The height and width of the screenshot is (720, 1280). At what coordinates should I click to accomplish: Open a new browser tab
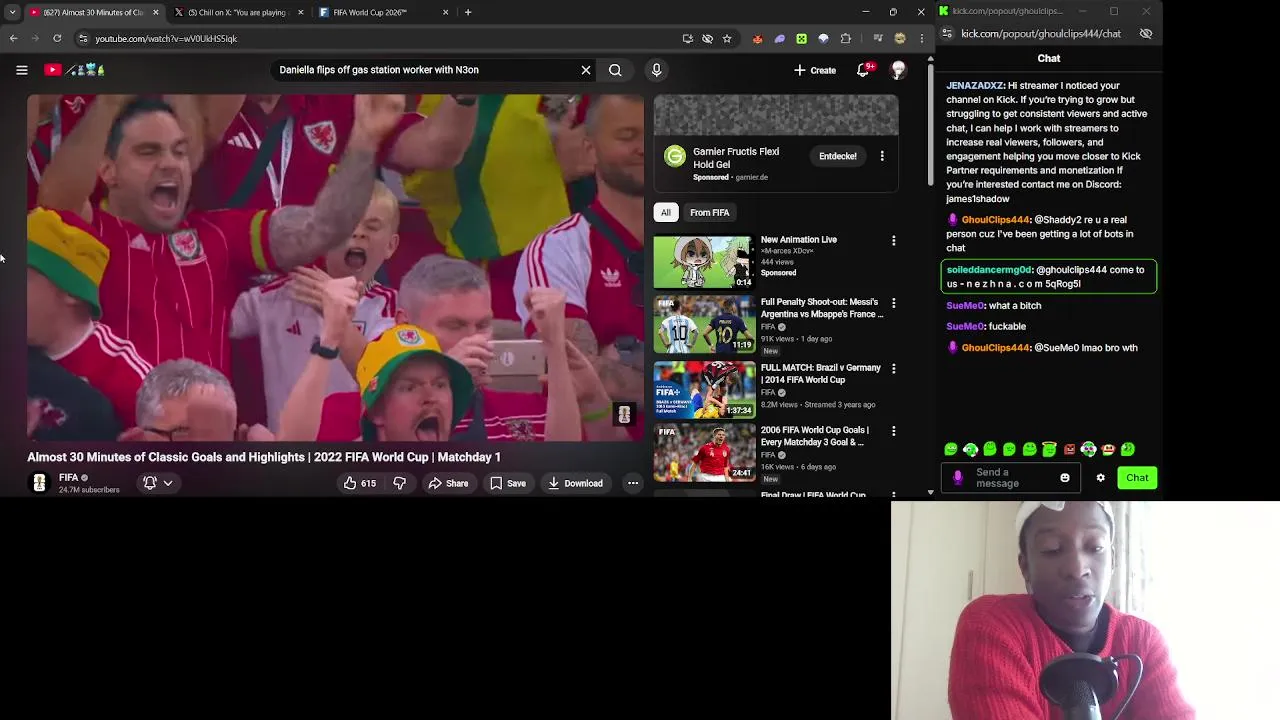click(468, 12)
